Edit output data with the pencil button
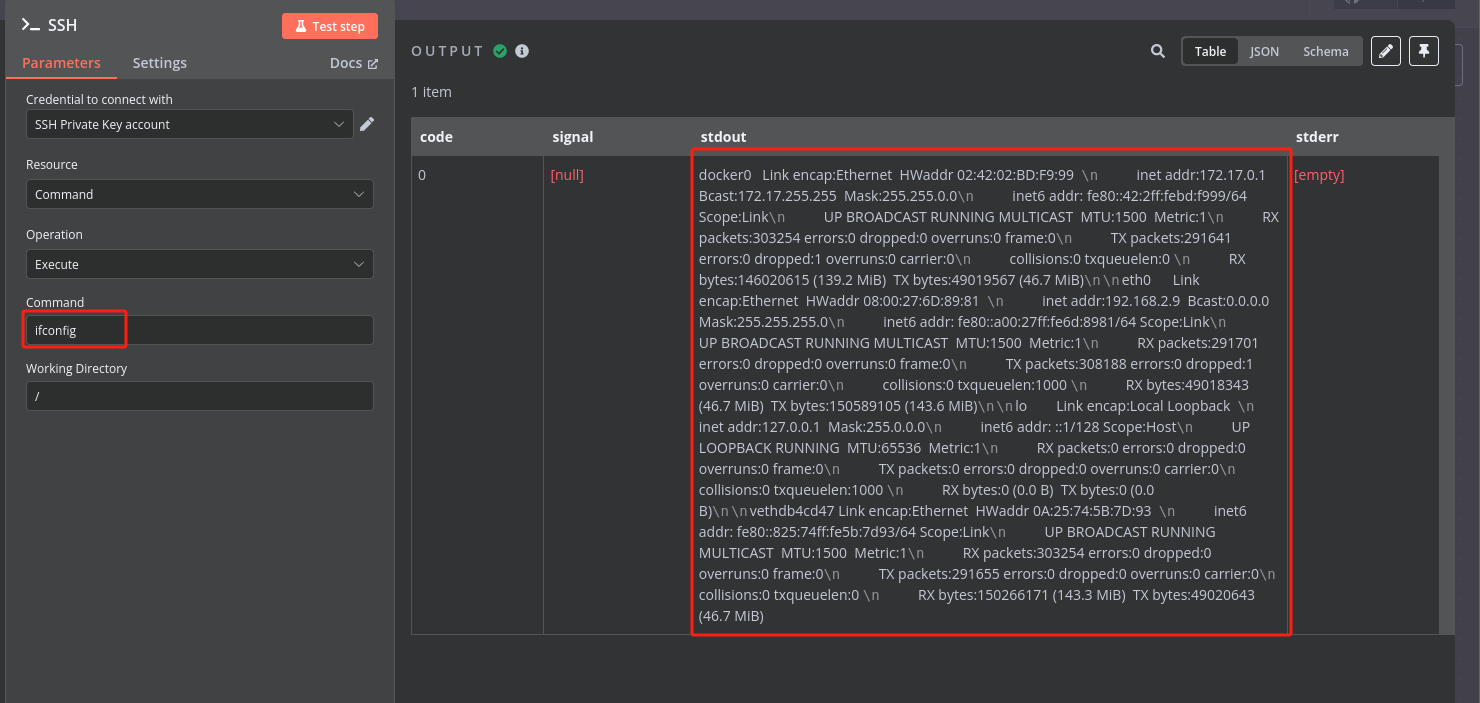 [1385, 51]
